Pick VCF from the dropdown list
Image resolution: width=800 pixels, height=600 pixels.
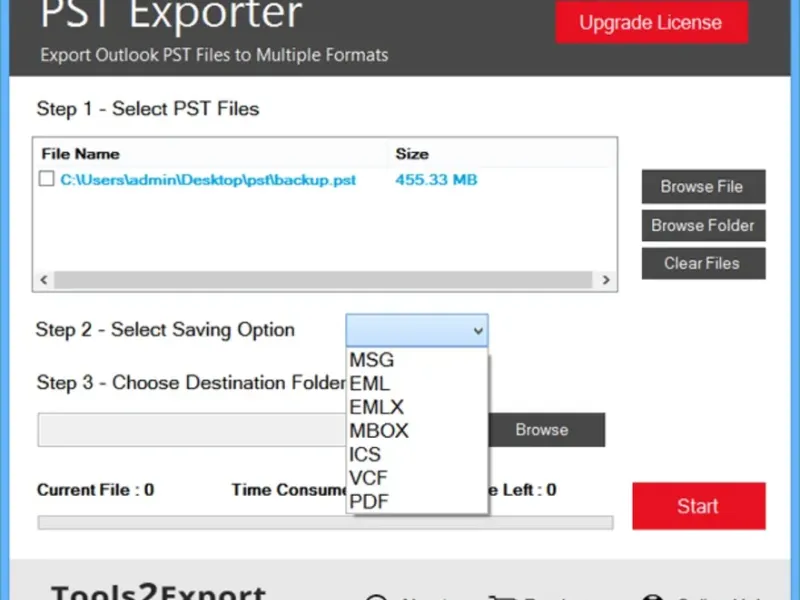tap(417, 478)
